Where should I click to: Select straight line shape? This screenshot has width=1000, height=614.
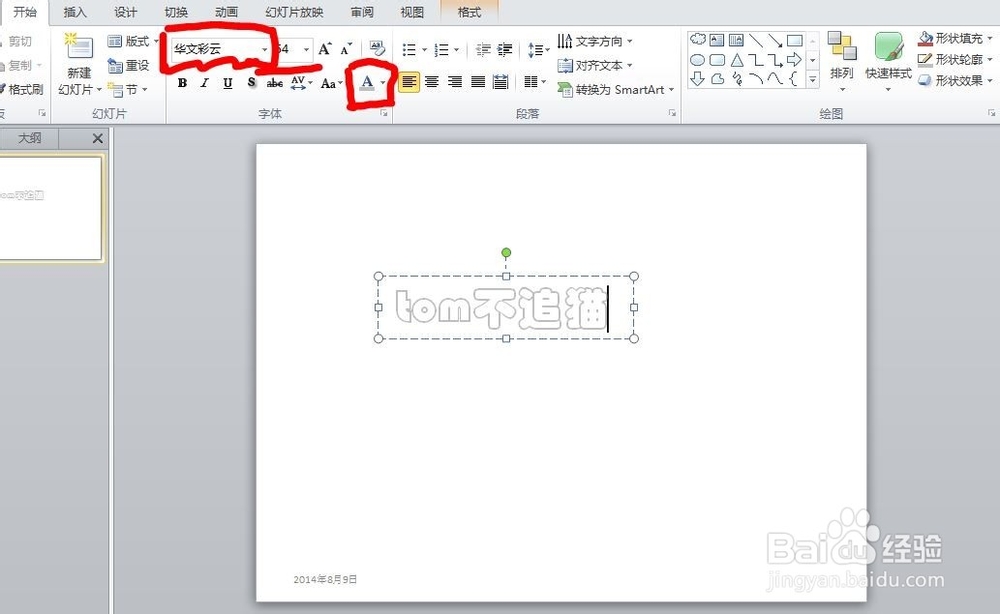coord(756,40)
